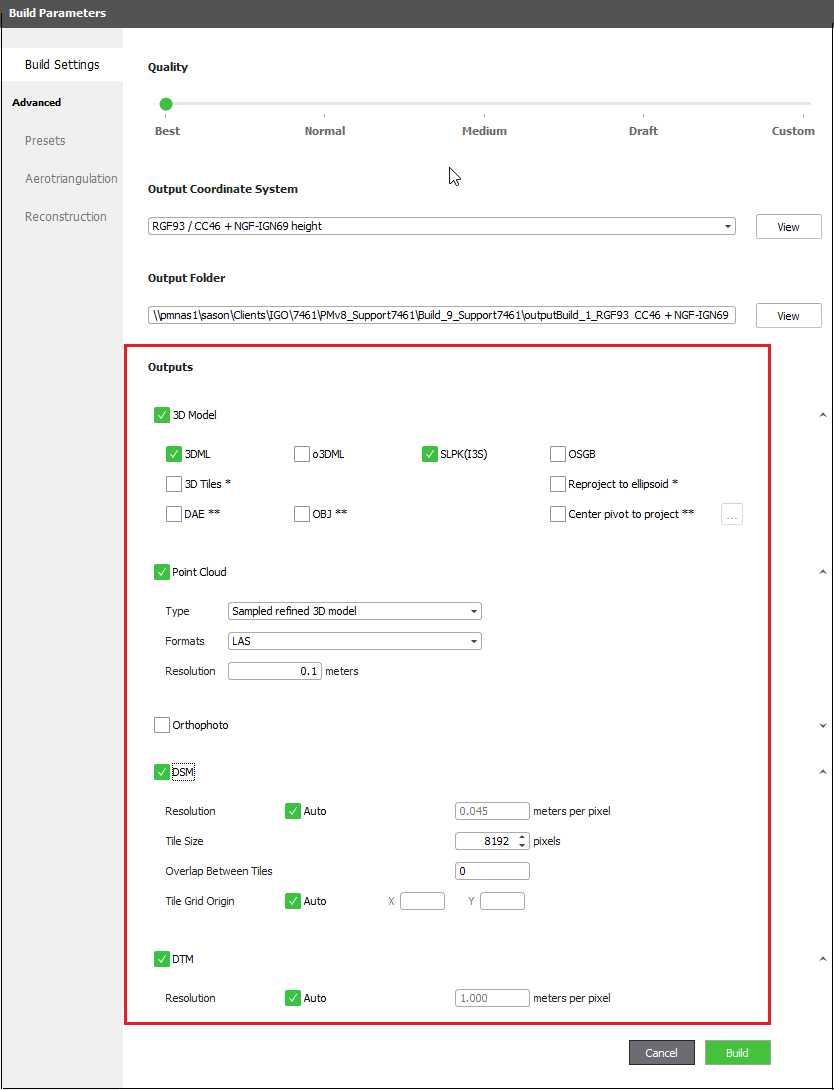Collapse the 3D Model section arrow
The width and height of the screenshot is (834, 1090).
pyautogui.click(x=823, y=415)
